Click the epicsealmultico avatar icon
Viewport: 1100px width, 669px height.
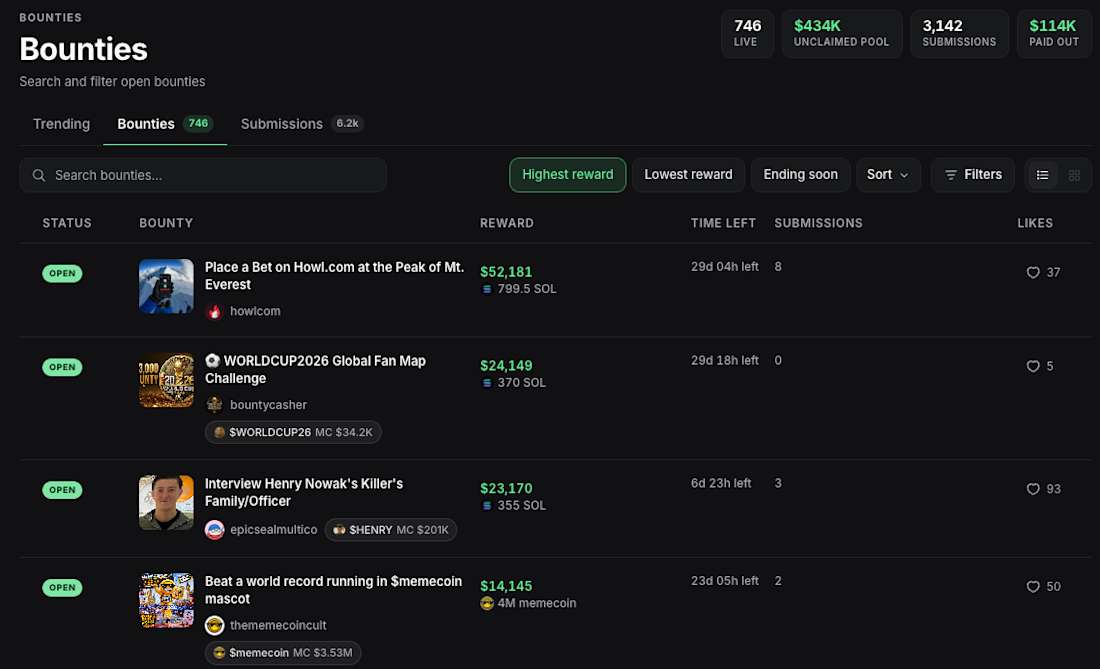[215, 529]
